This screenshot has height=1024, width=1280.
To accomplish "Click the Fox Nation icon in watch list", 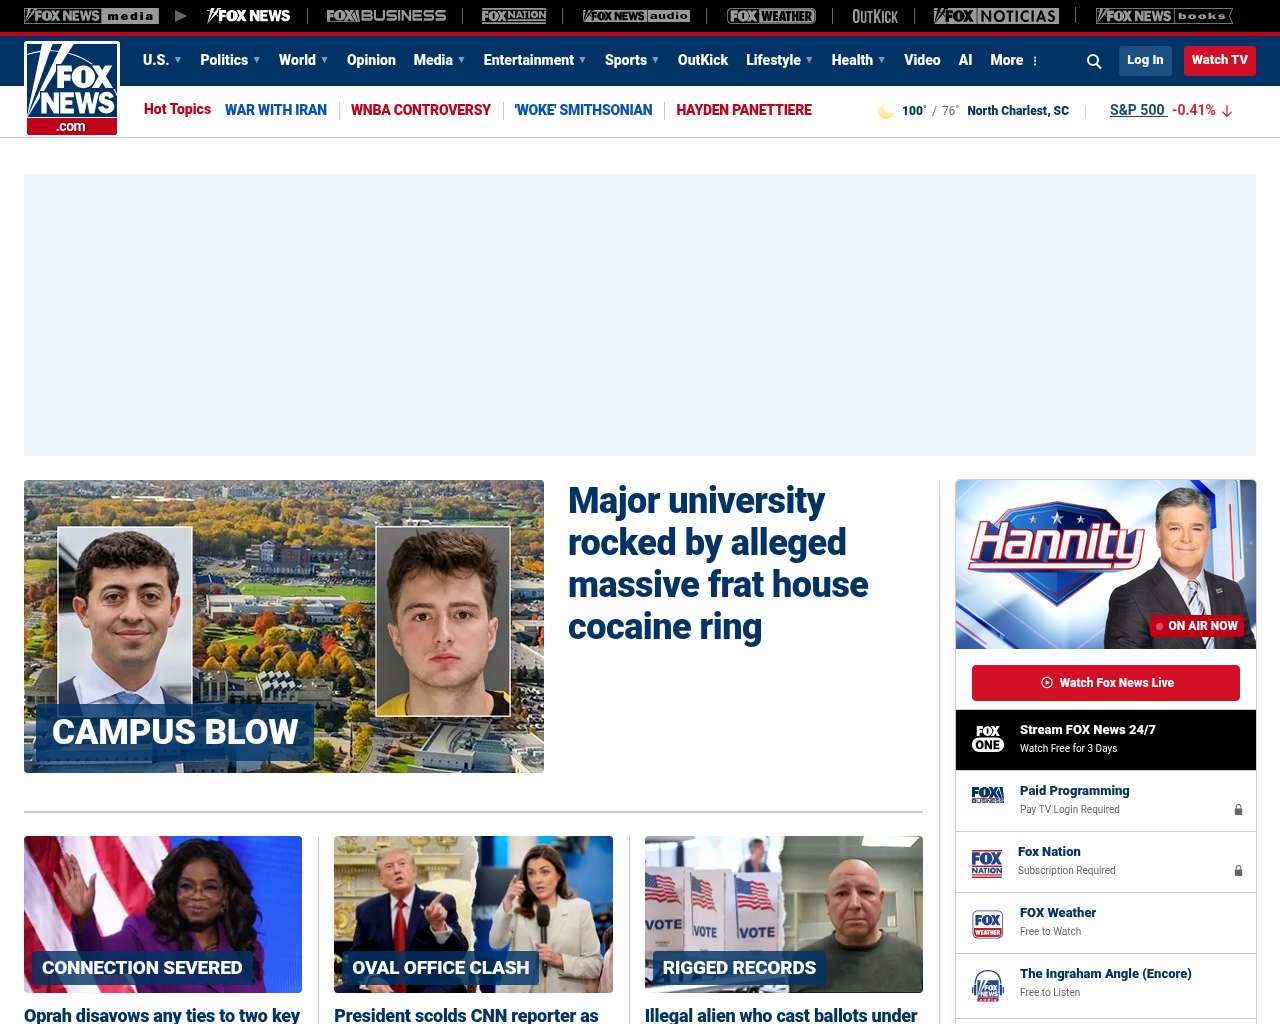I will pyautogui.click(x=987, y=862).
